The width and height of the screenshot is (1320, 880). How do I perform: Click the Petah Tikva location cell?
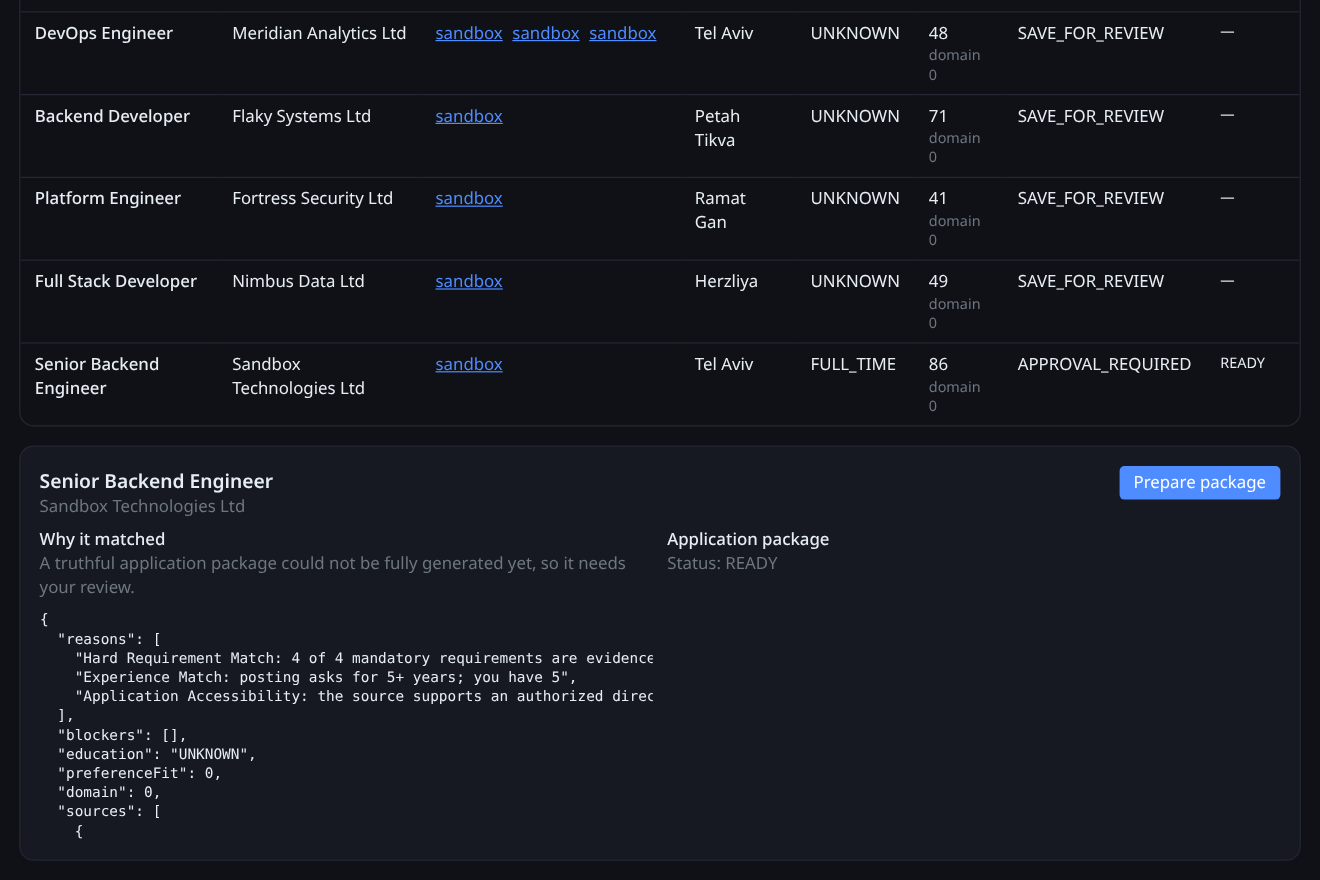pos(716,128)
